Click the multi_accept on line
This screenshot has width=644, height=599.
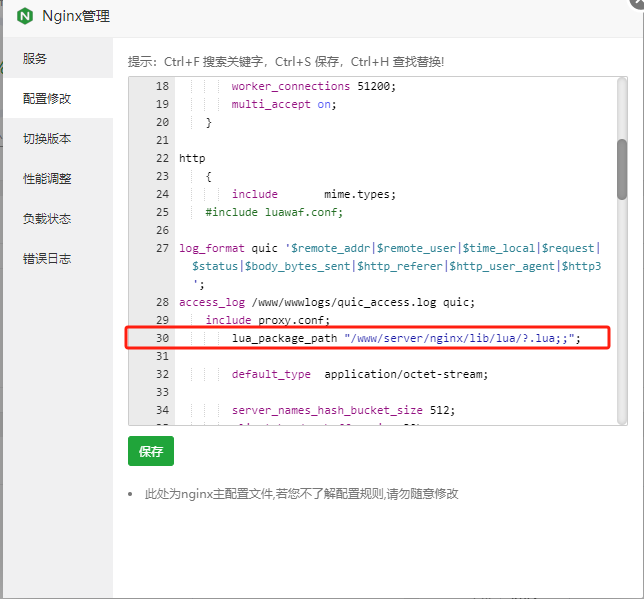coord(284,104)
